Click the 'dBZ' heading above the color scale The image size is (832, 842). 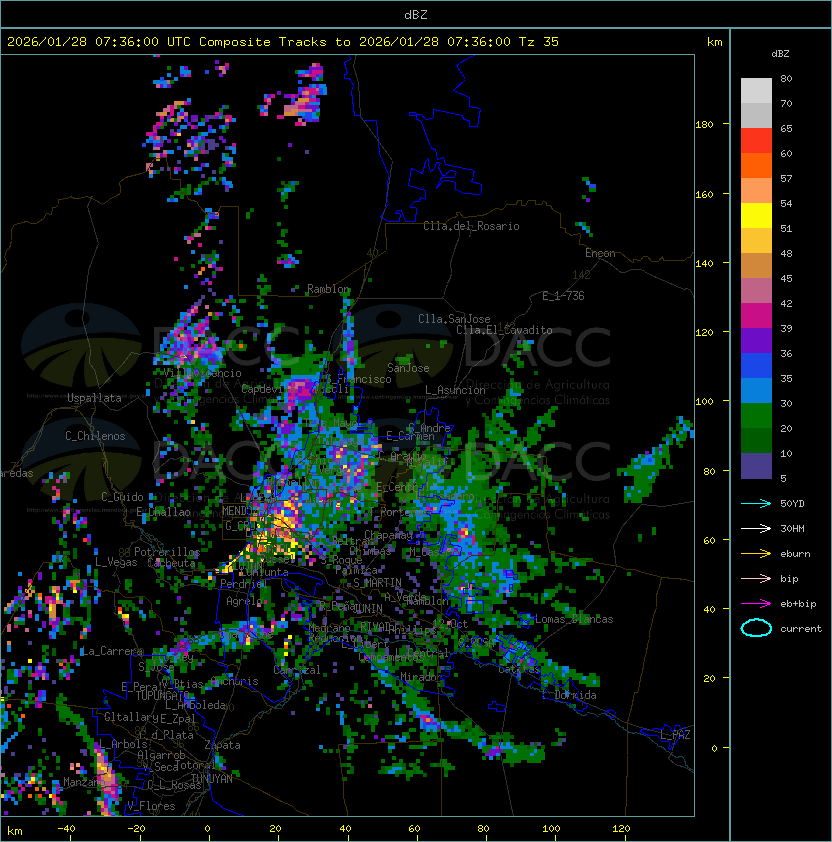(x=780, y=54)
